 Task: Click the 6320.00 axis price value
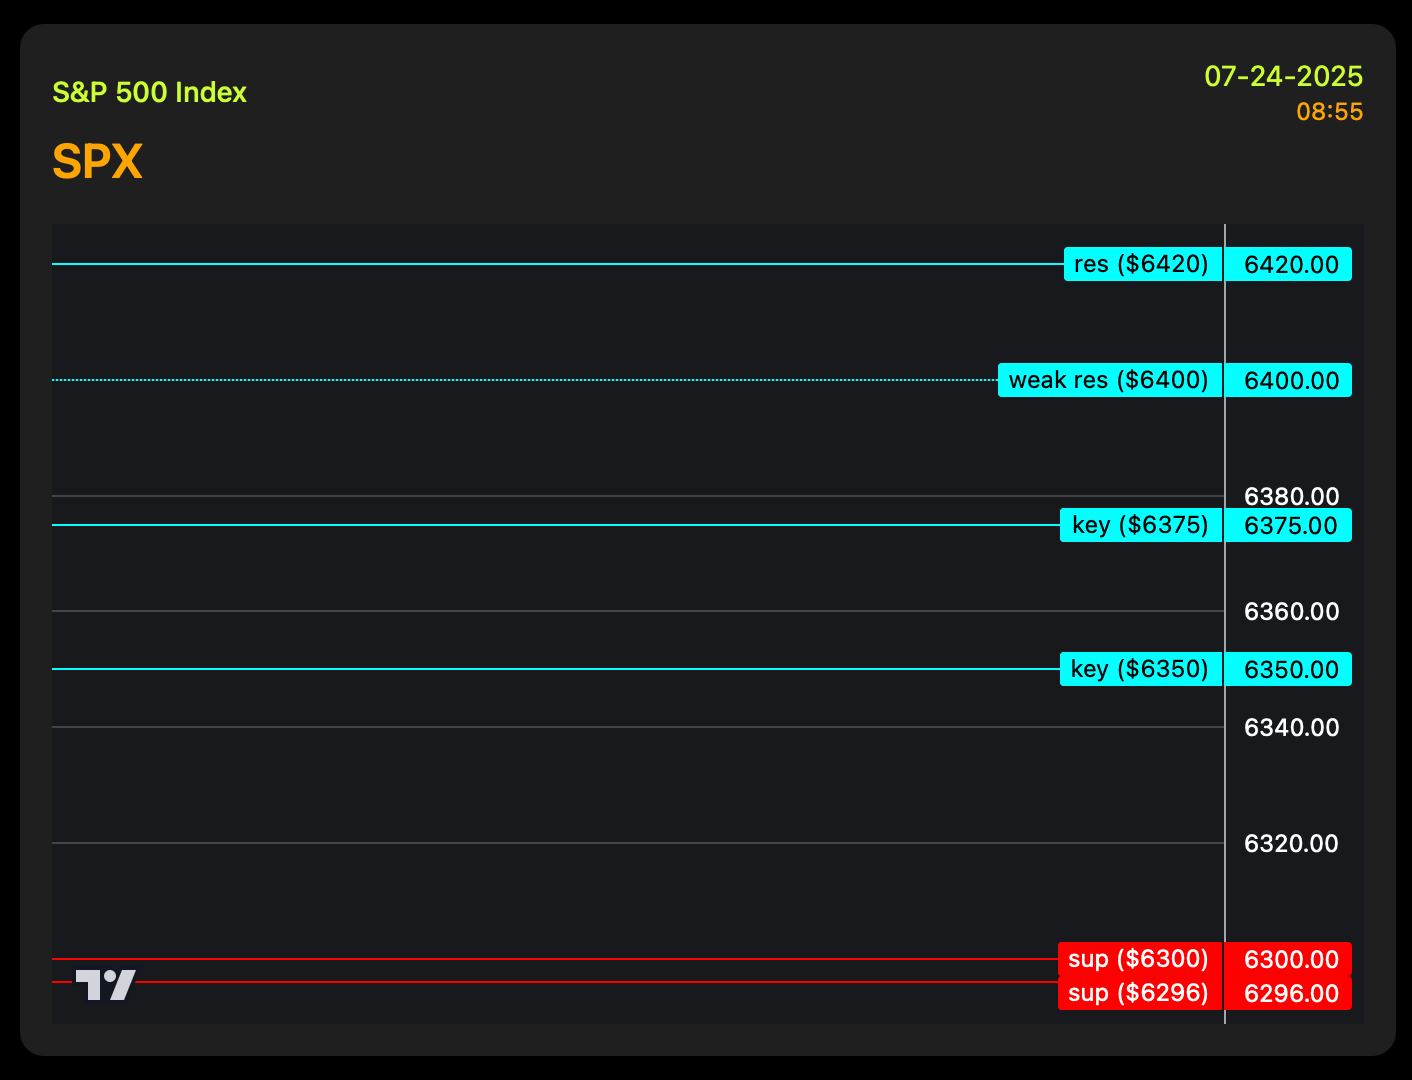point(1291,843)
